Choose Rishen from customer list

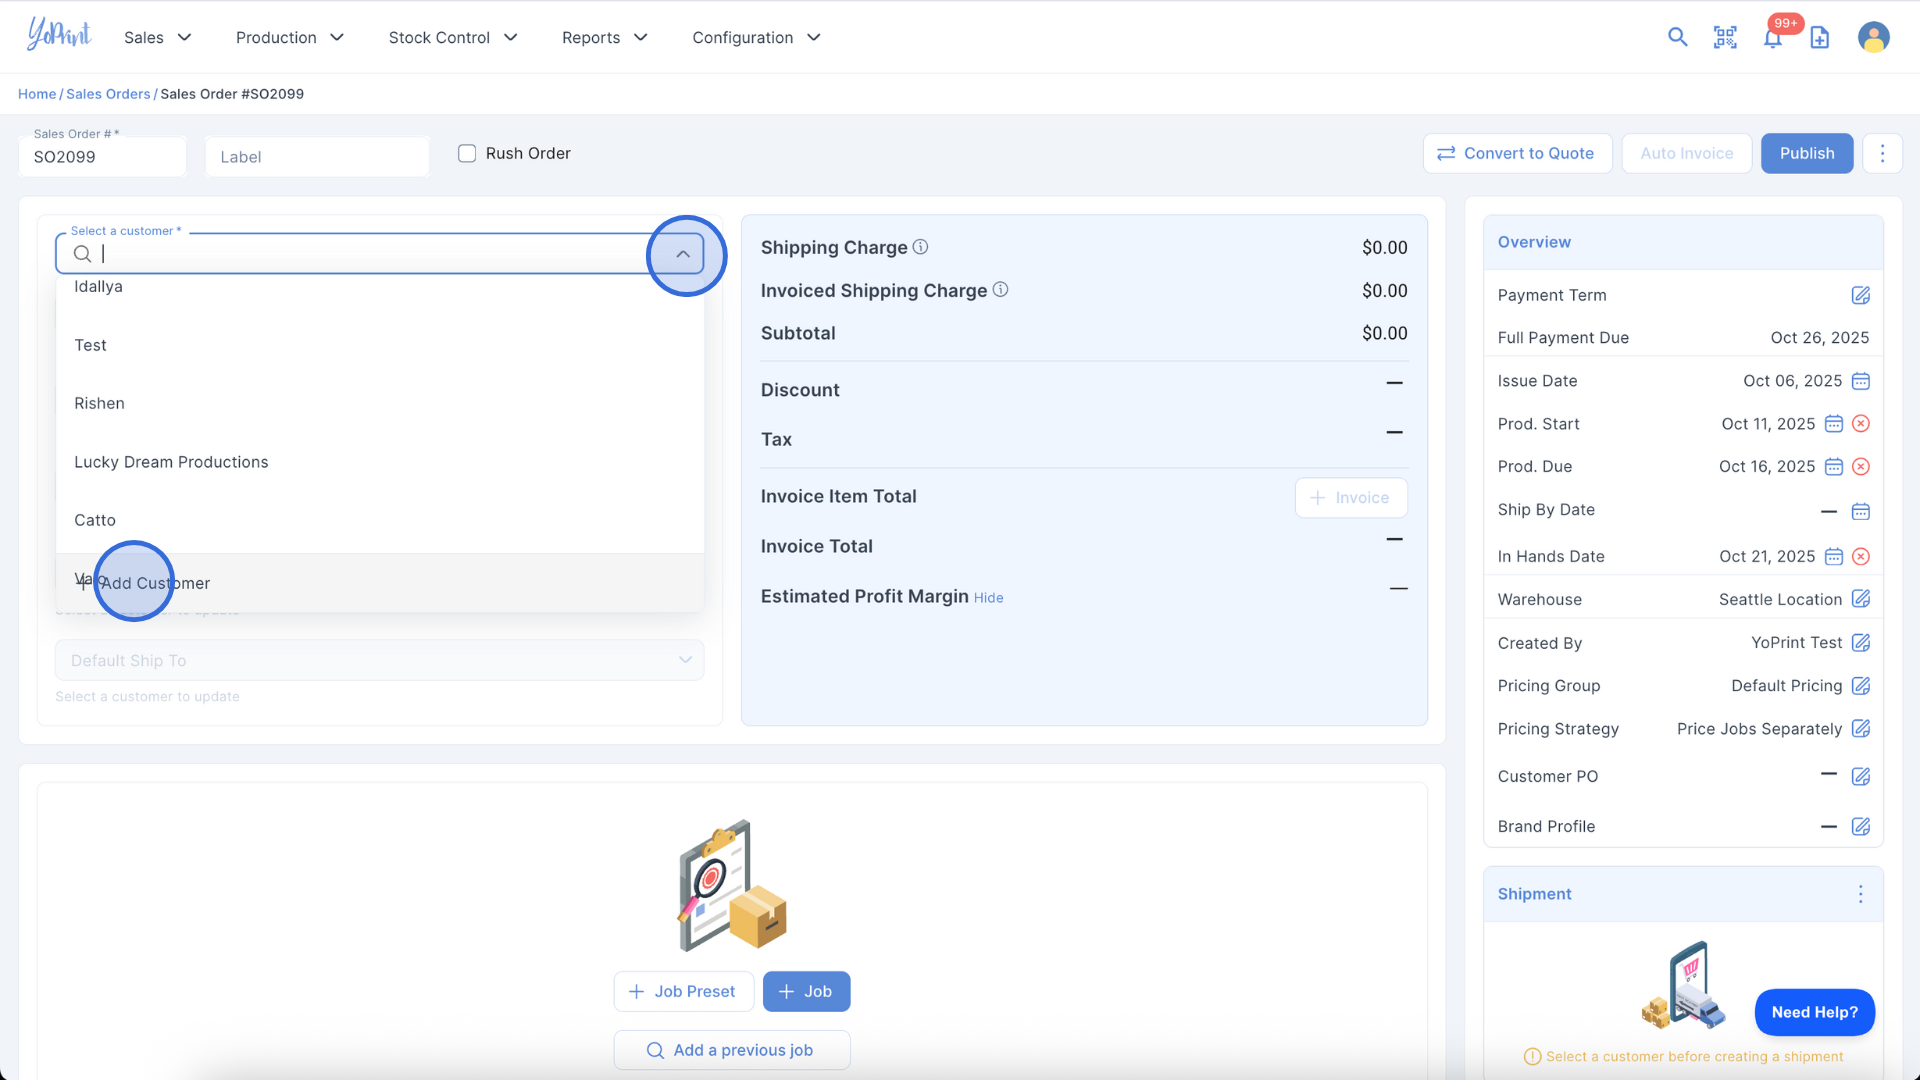coord(99,403)
